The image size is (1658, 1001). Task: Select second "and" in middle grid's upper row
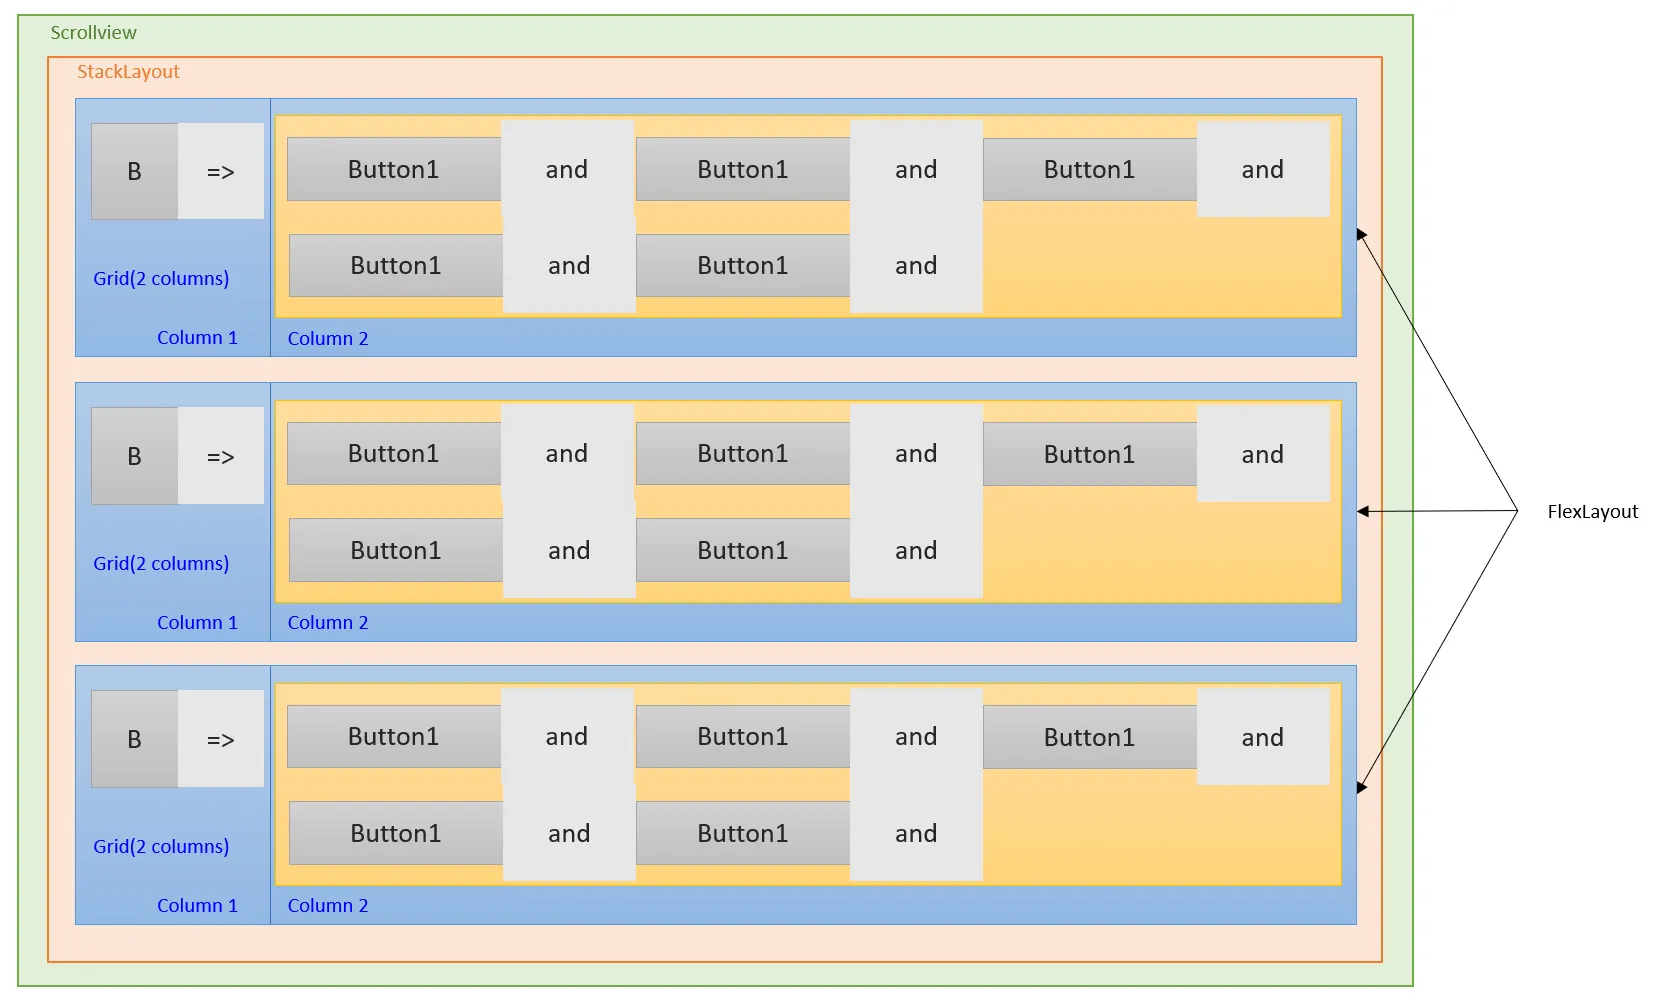pyautogui.click(x=916, y=453)
